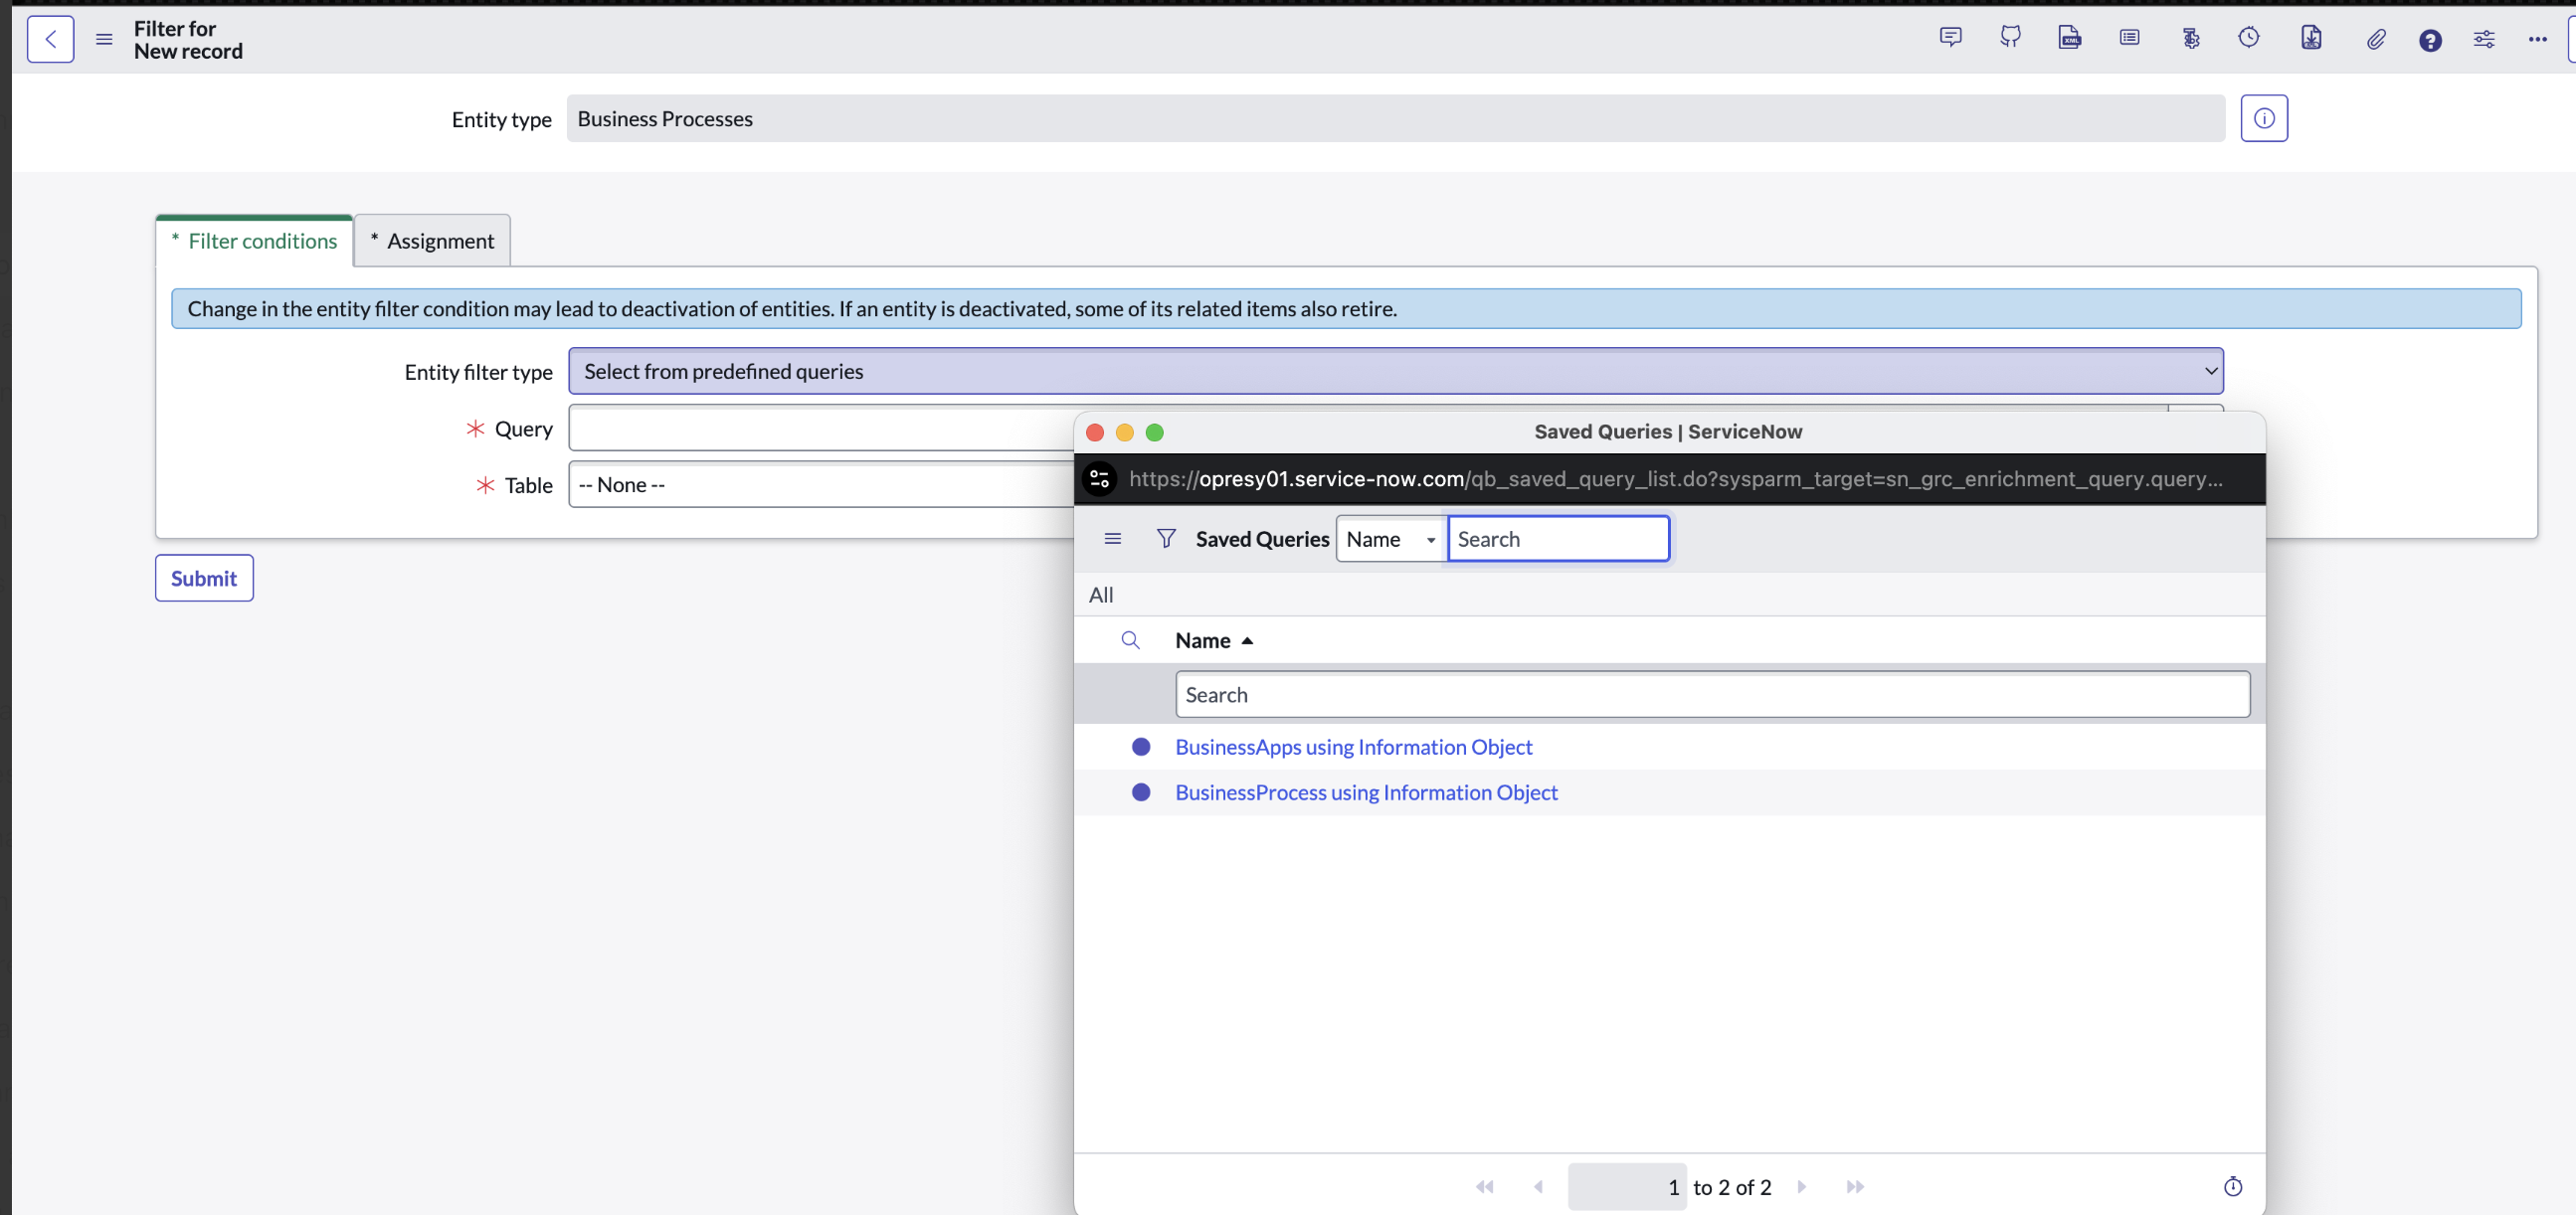Click the column search magnifier icon
2576x1215 pixels.
[1131, 640]
